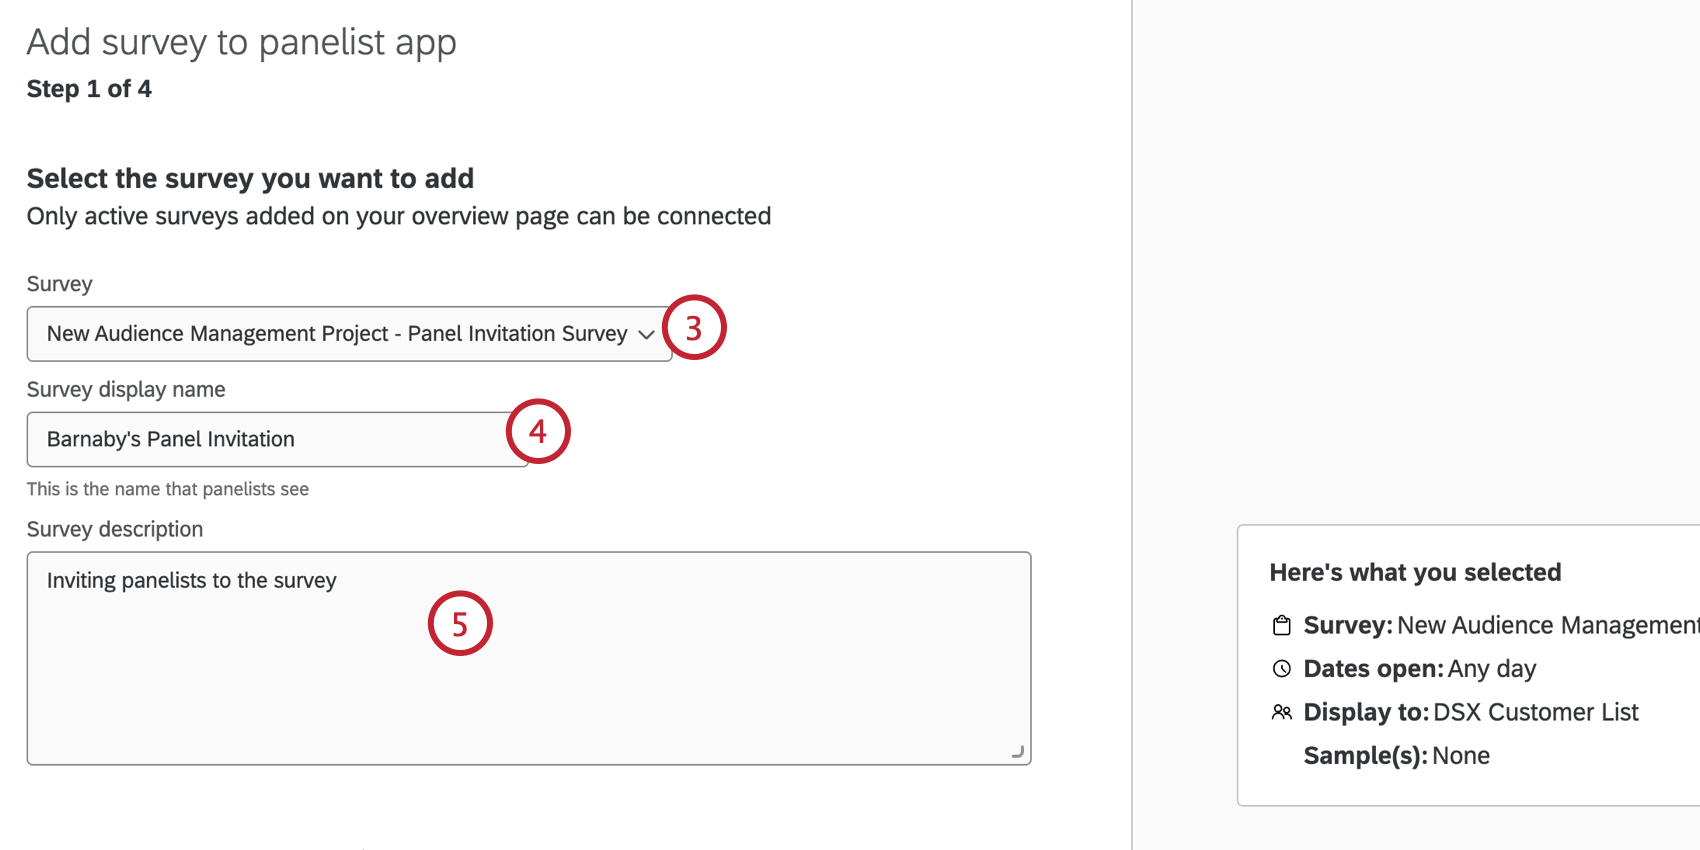
Task: Click the red circled number 3 marker
Action: tap(694, 327)
